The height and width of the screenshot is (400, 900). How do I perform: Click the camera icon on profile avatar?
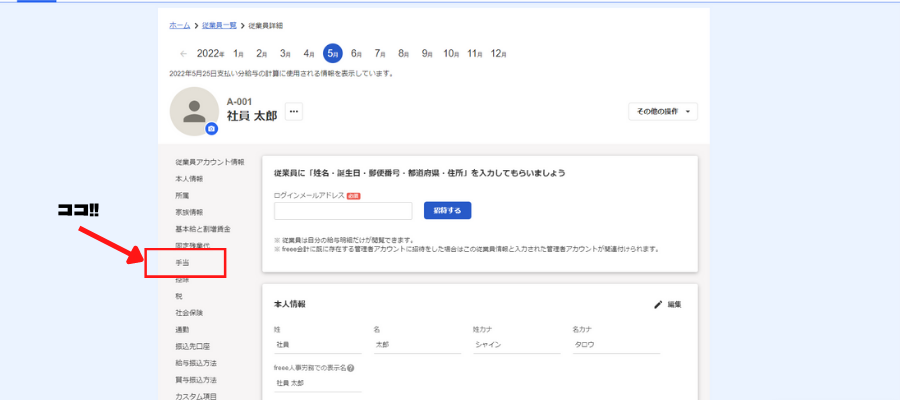[211, 129]
